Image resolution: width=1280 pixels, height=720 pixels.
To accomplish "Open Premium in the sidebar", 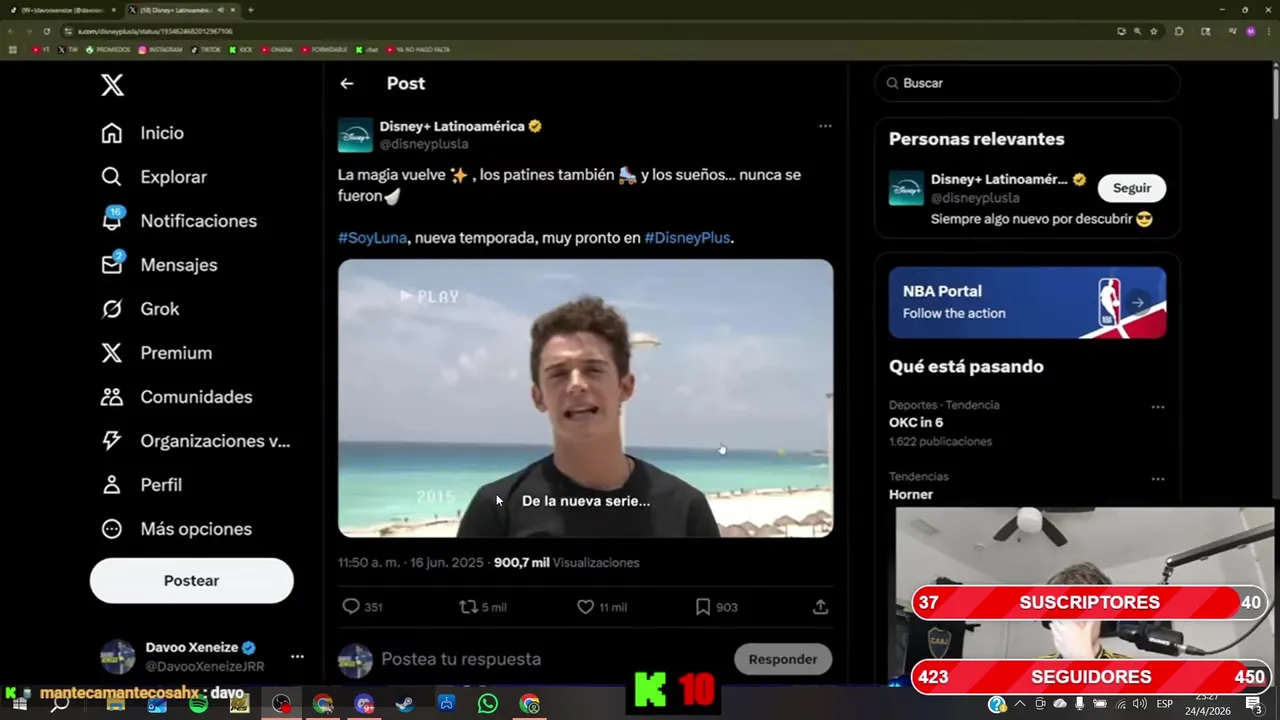I will (156, 353).
